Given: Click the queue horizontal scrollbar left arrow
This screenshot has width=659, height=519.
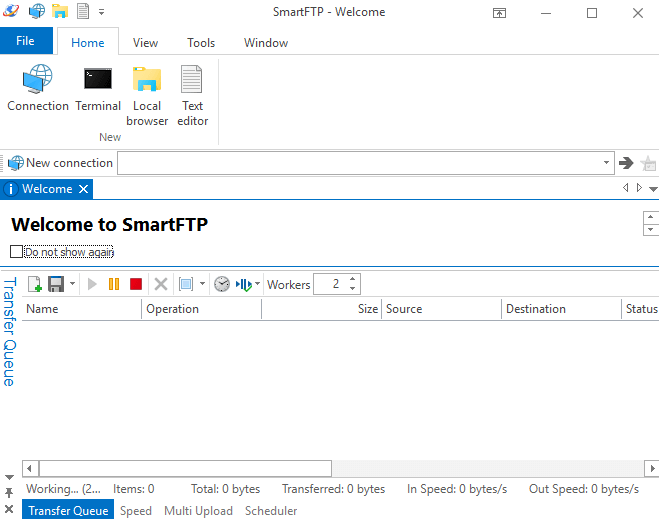Looking at the screenshot, I should click(x=29, y=468).
